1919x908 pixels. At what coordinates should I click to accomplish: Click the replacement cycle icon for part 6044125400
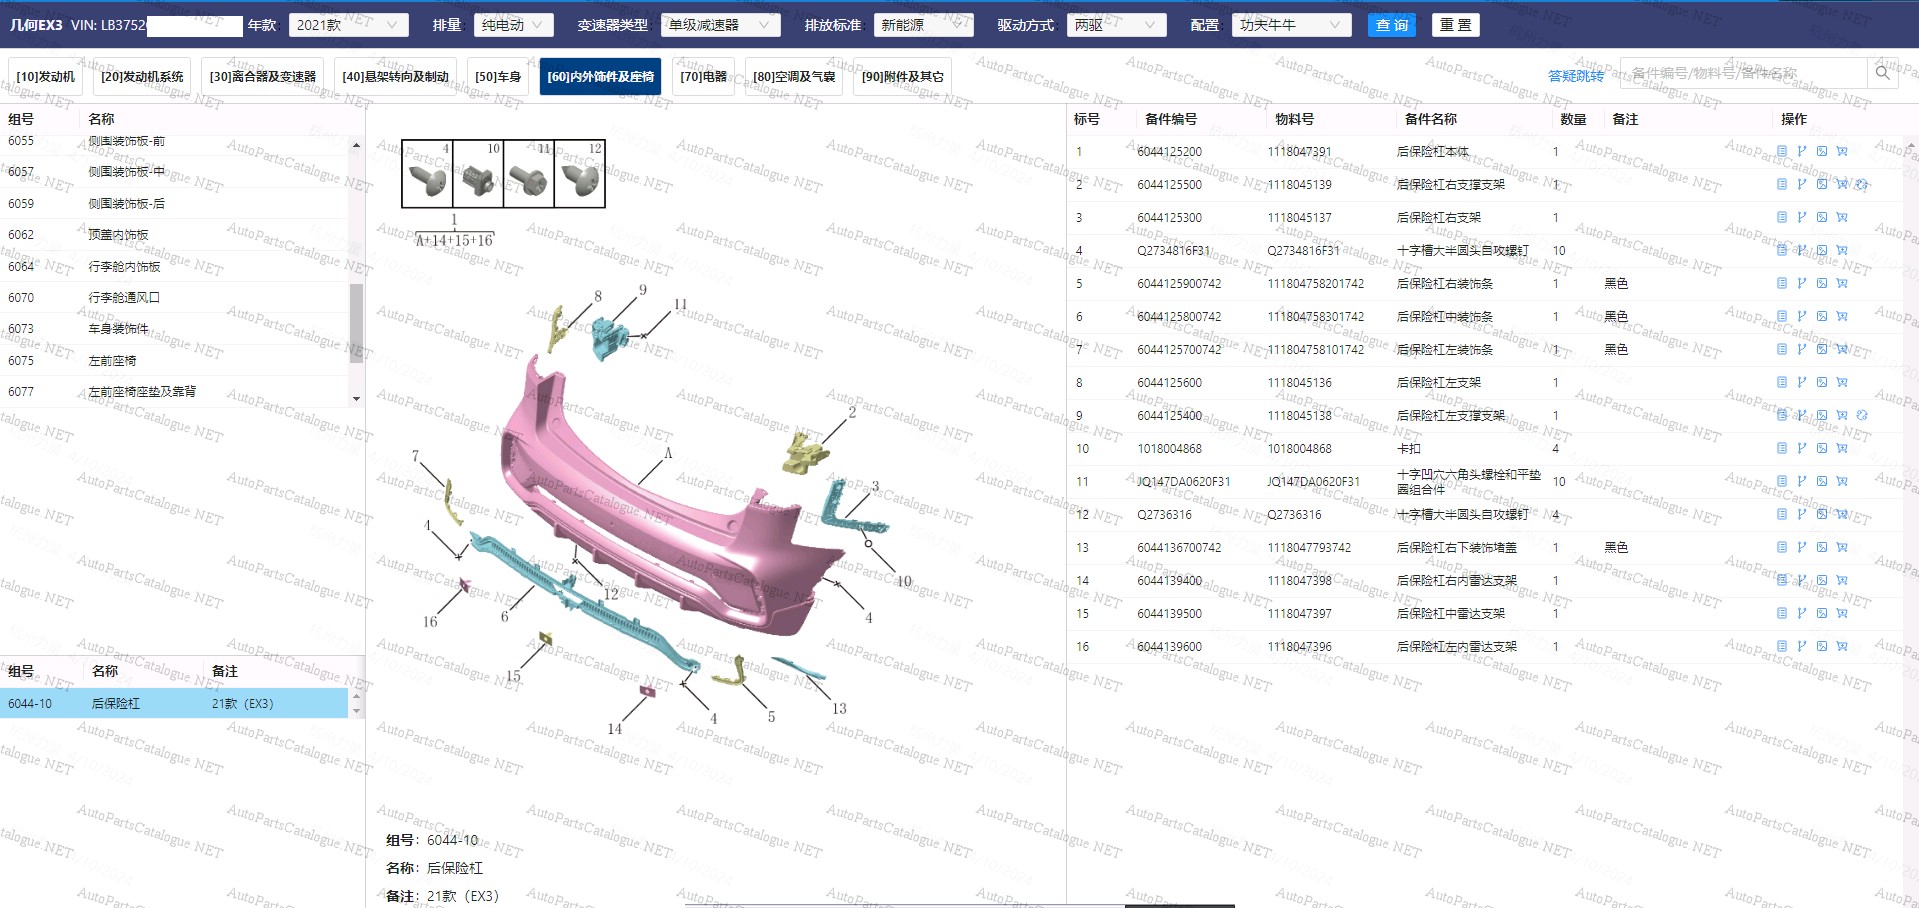pyautogui.click(x=1861, y=416)
